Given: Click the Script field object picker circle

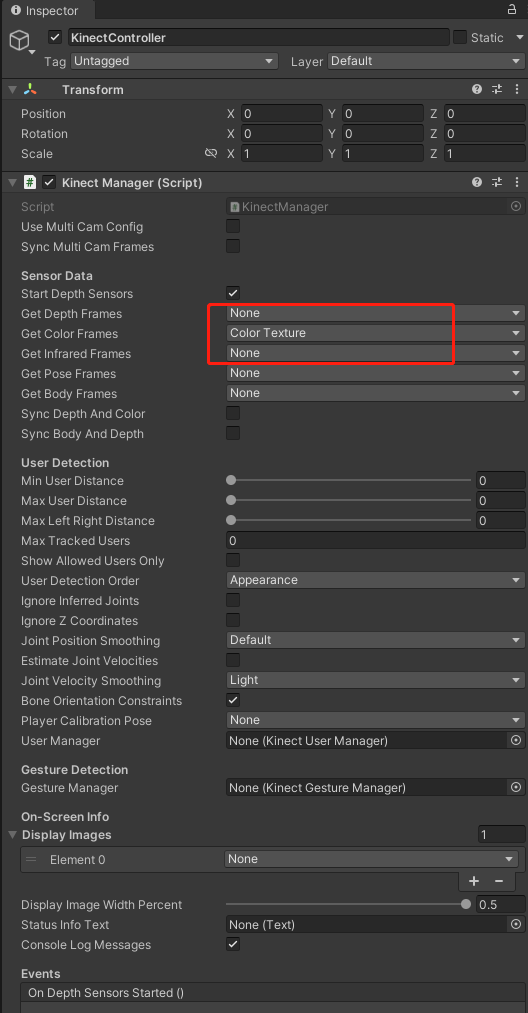Looking at the screenshot, I should [516, 206].
